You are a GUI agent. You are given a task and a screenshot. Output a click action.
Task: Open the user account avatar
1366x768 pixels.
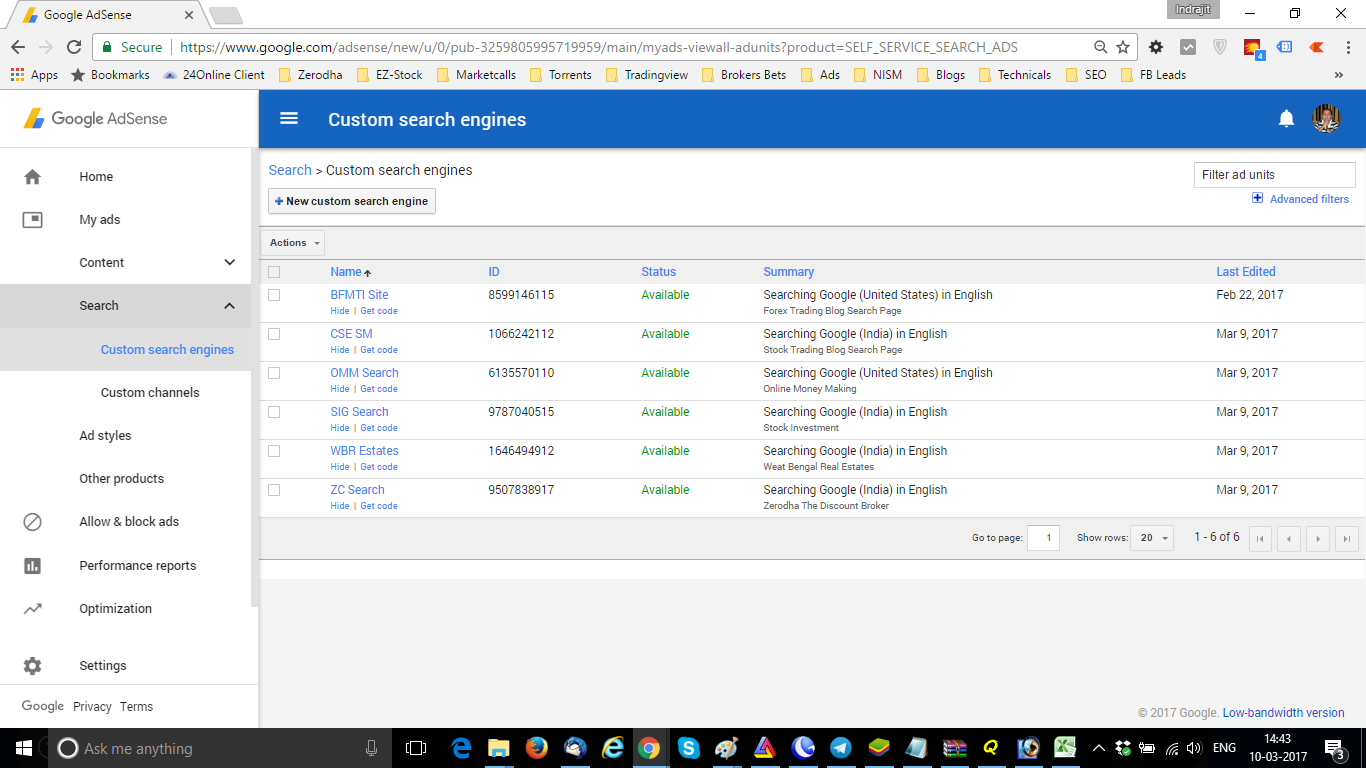coord(1326,119)
